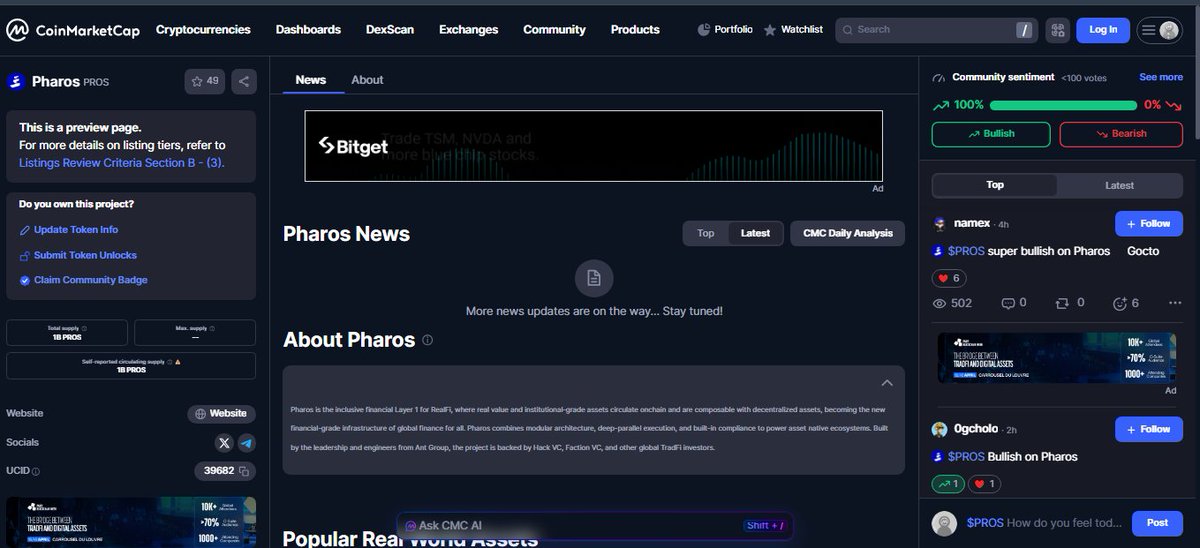The height and width of the screenshot is (548, 1200).
Task: Click the Post button
Action: point(1157,523)
